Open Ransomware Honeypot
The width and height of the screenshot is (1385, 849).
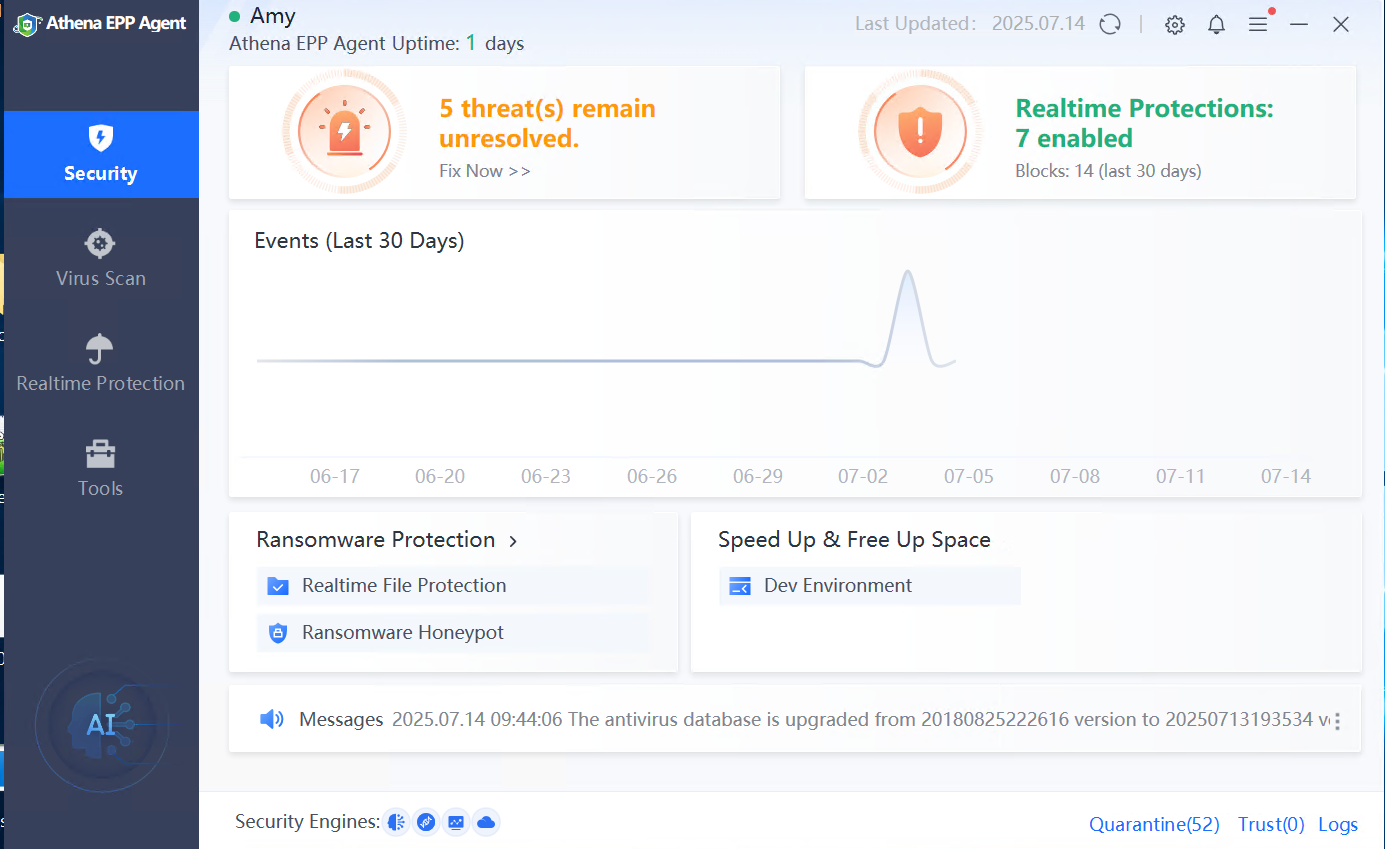[x=453, y=633]
